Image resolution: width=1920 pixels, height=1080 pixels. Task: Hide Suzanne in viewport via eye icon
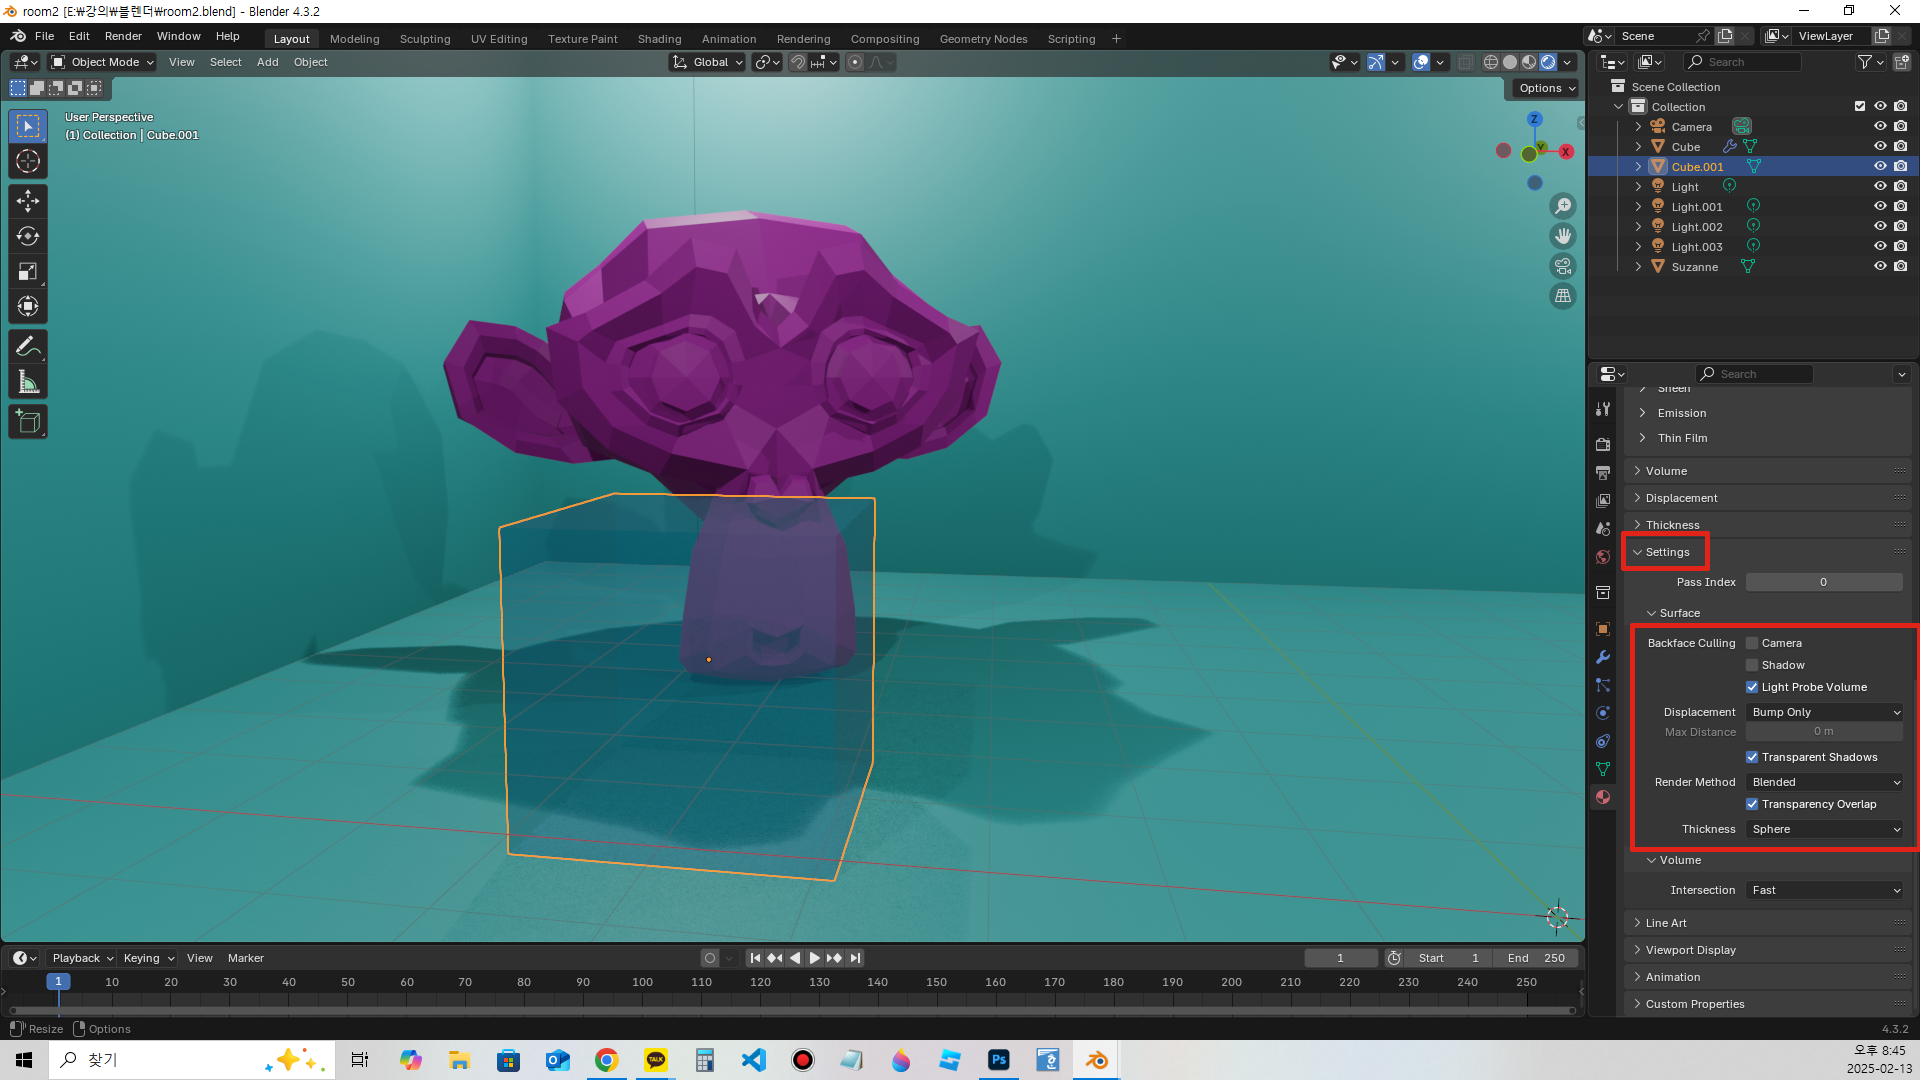coord(1880,266)
